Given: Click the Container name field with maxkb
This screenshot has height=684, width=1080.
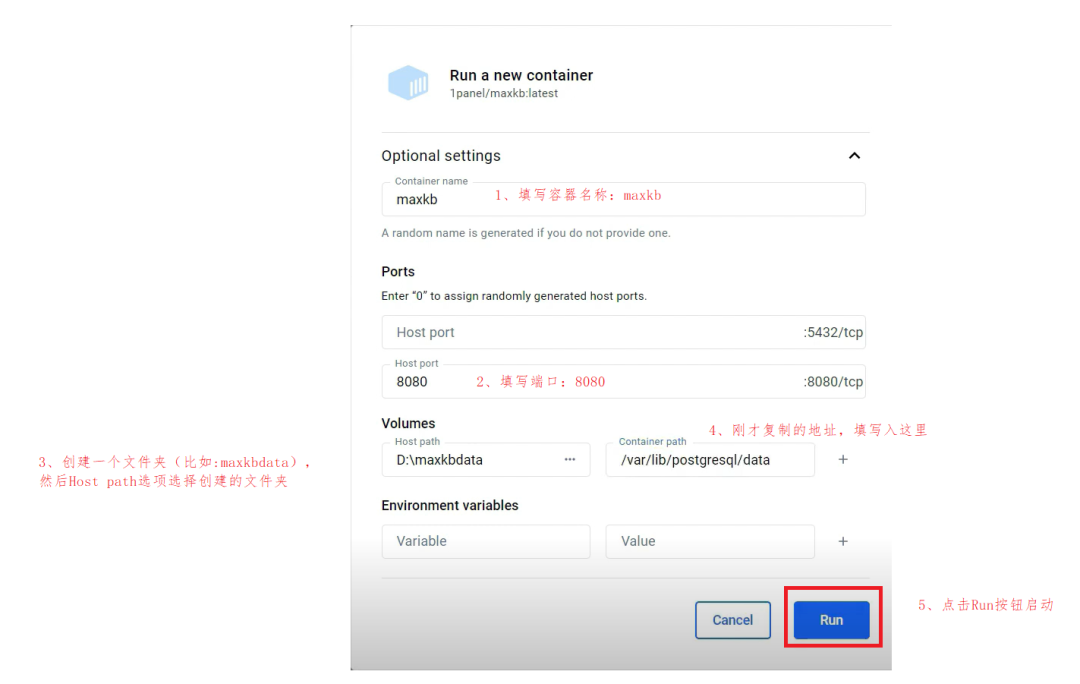Looking at the screenshot, I should tap(623, 199).
